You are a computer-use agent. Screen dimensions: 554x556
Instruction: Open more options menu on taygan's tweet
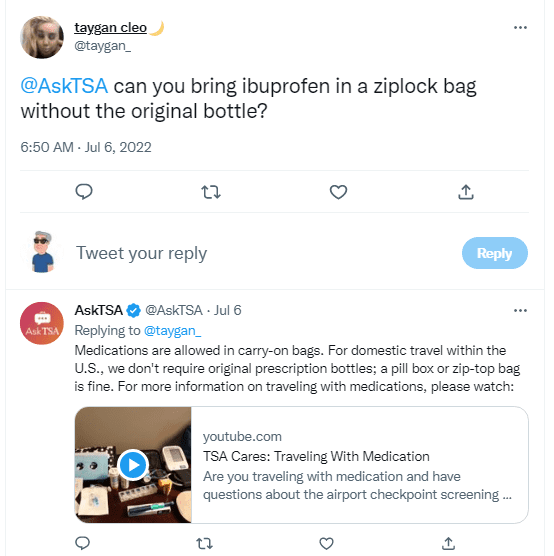(x=520, y=27)
